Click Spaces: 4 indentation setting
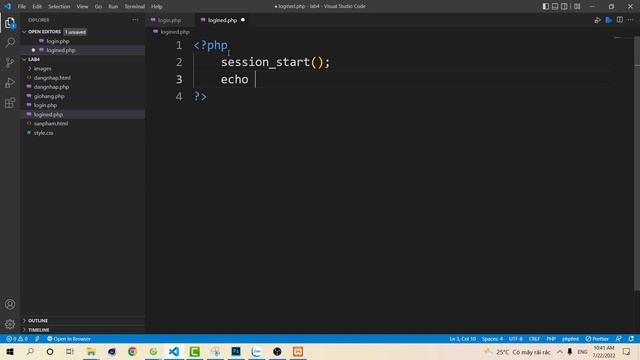The width and height of the screenshot is (640, 360). [x=492, y=339]
